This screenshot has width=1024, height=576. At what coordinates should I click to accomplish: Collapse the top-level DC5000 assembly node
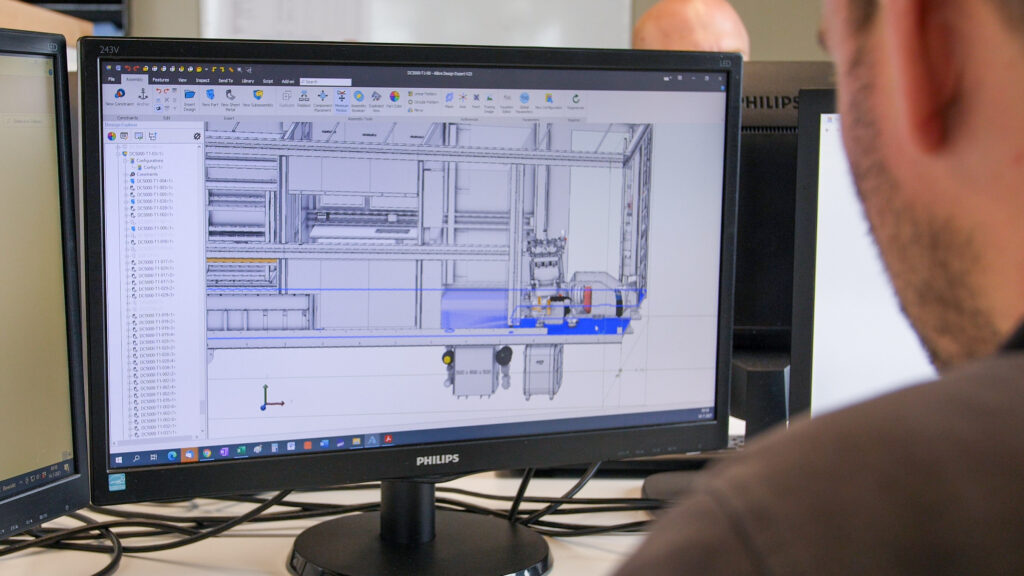(118, 153)
